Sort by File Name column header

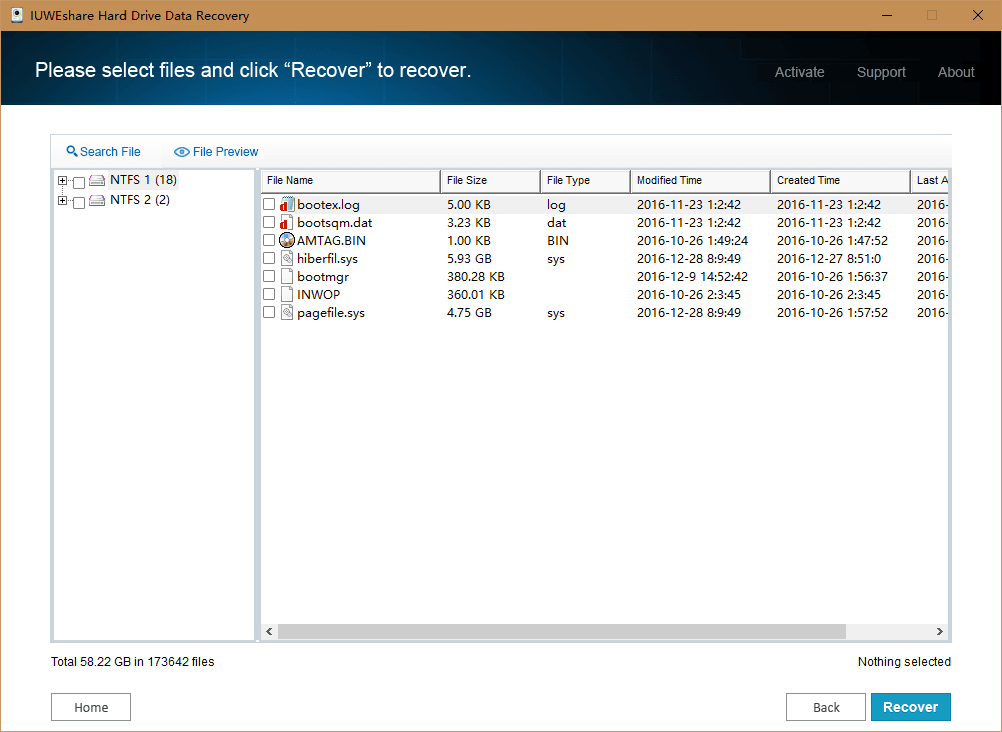(351, 181)
